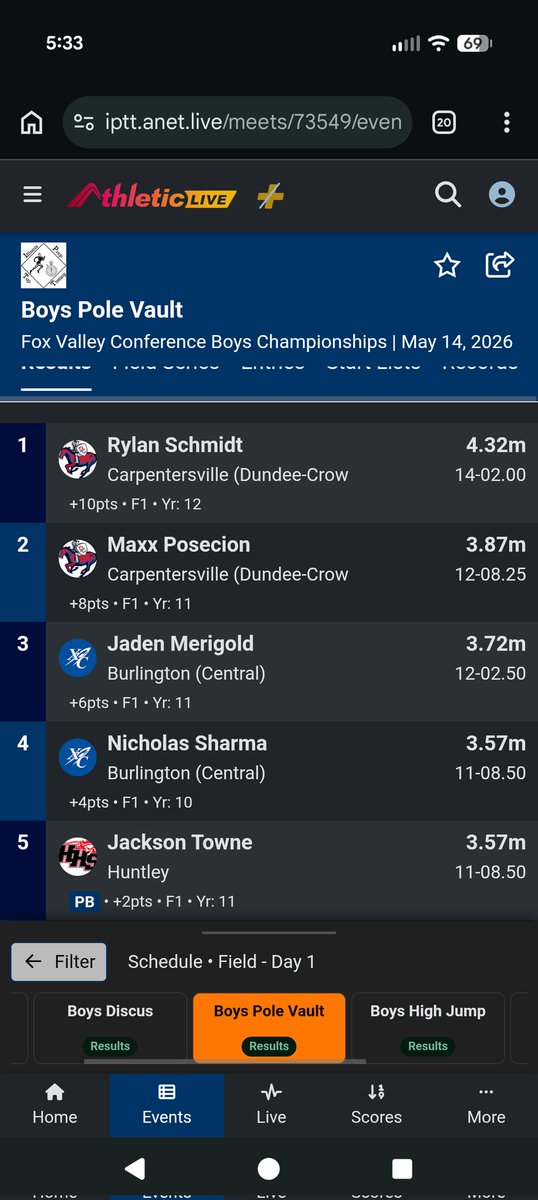This screenshot has width=538, height=1200.
Task: Expand the More menu options
Action: 486,1104
